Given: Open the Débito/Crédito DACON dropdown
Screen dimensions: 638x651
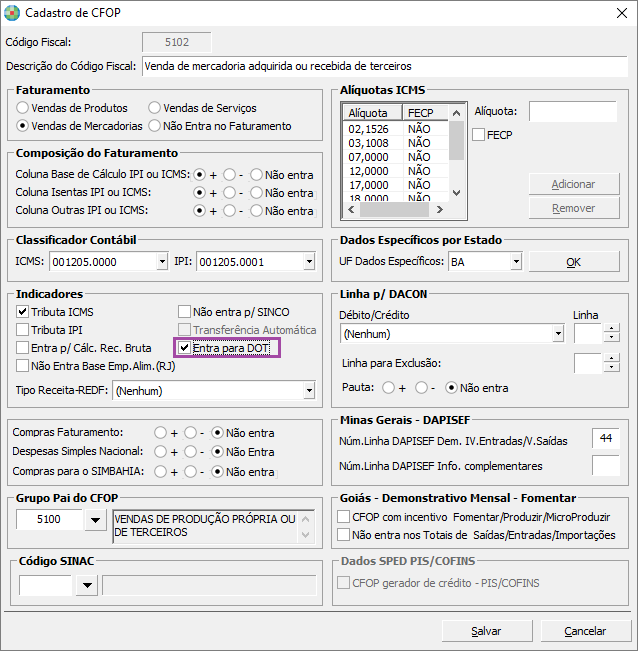Looking at the screenshot, I should click(x=558, y=334).
